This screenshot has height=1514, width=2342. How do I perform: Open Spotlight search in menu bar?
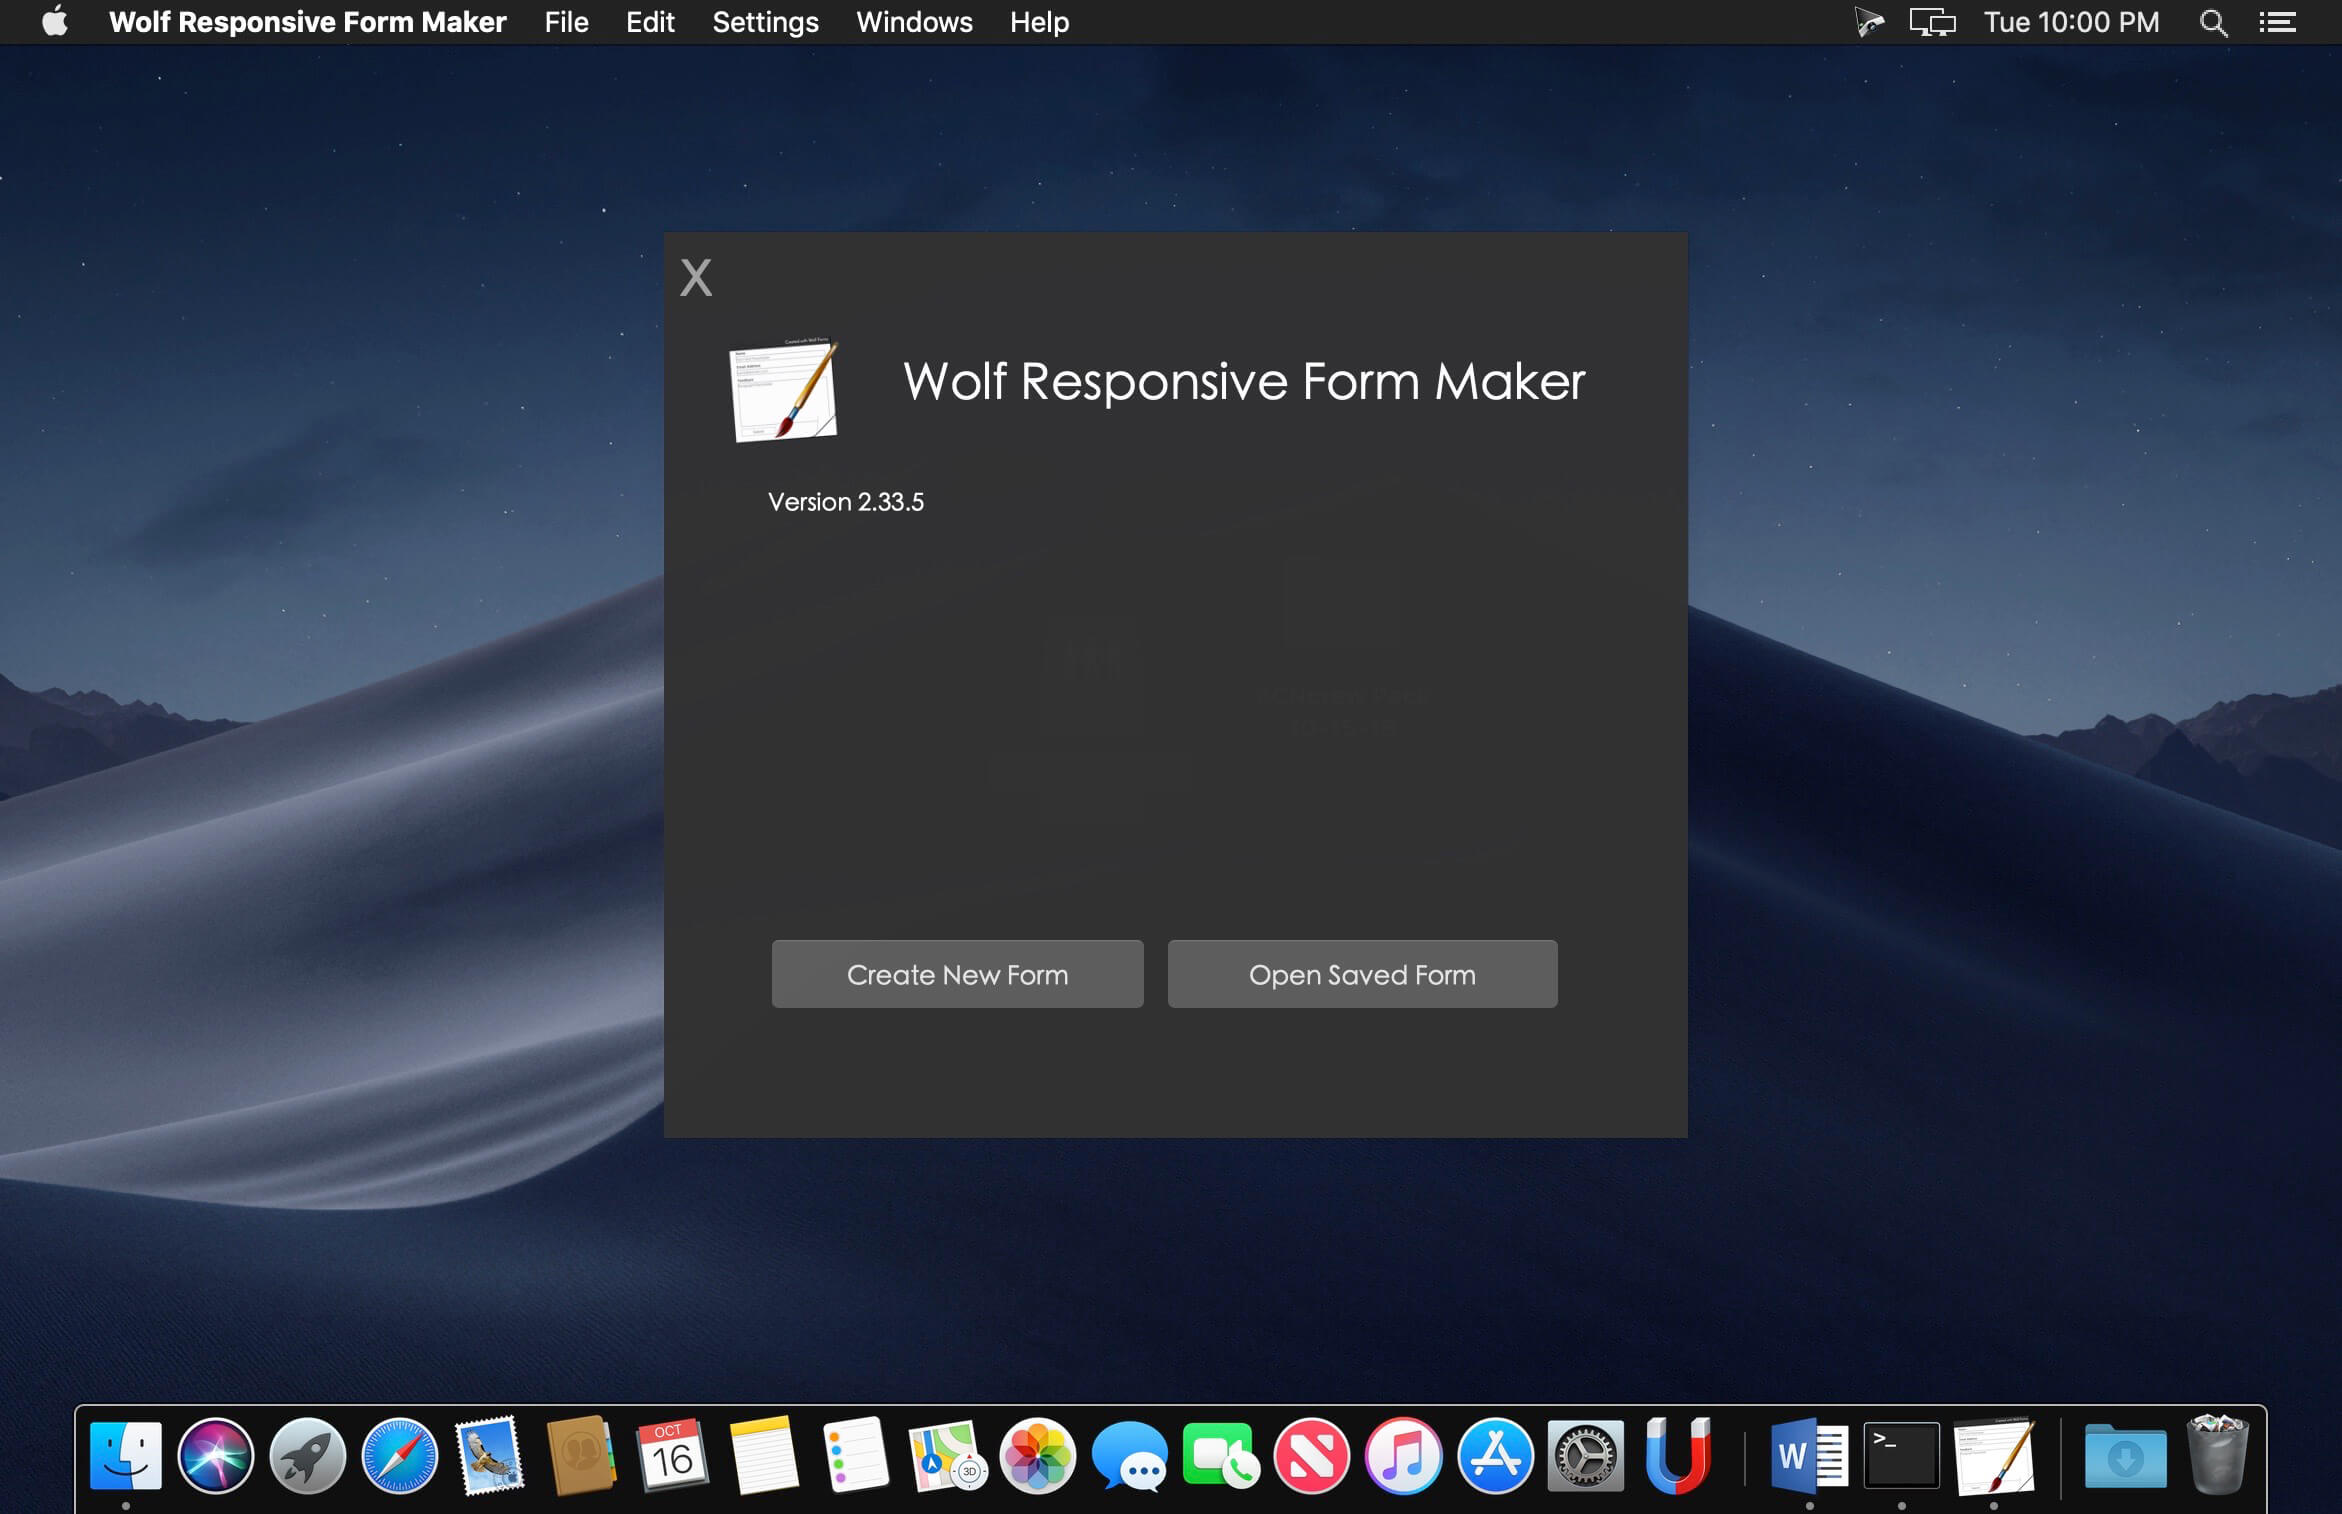pyautogui.click(x=2213, y=22)
